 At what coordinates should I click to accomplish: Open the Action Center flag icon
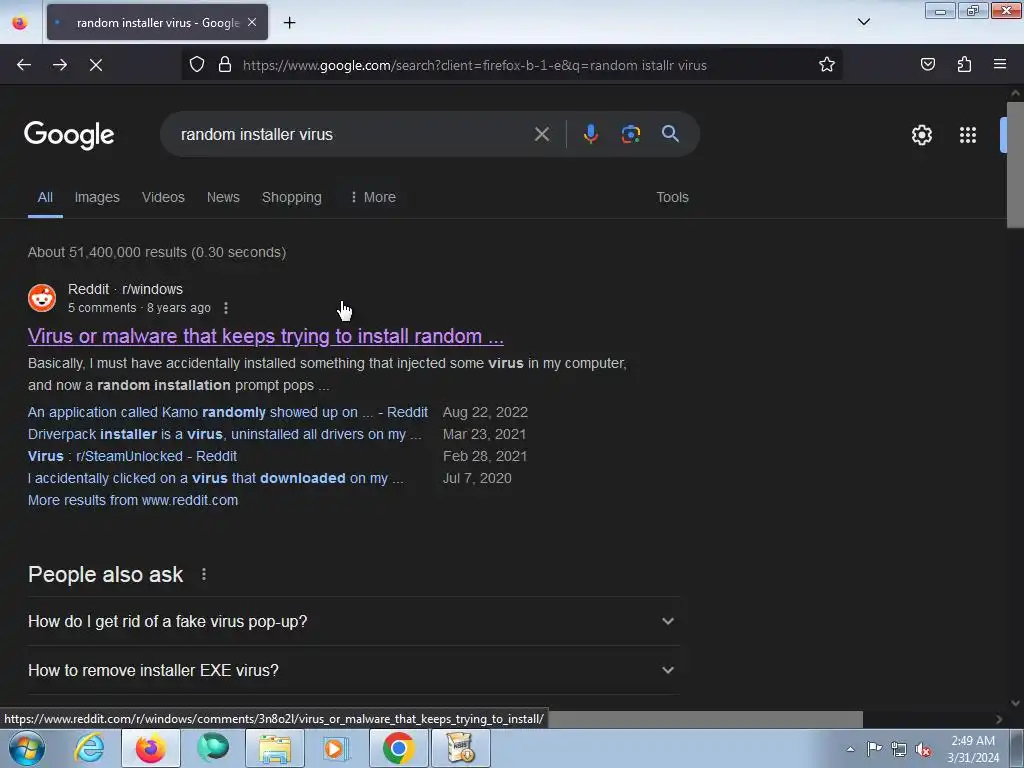(x=874, y=748)
